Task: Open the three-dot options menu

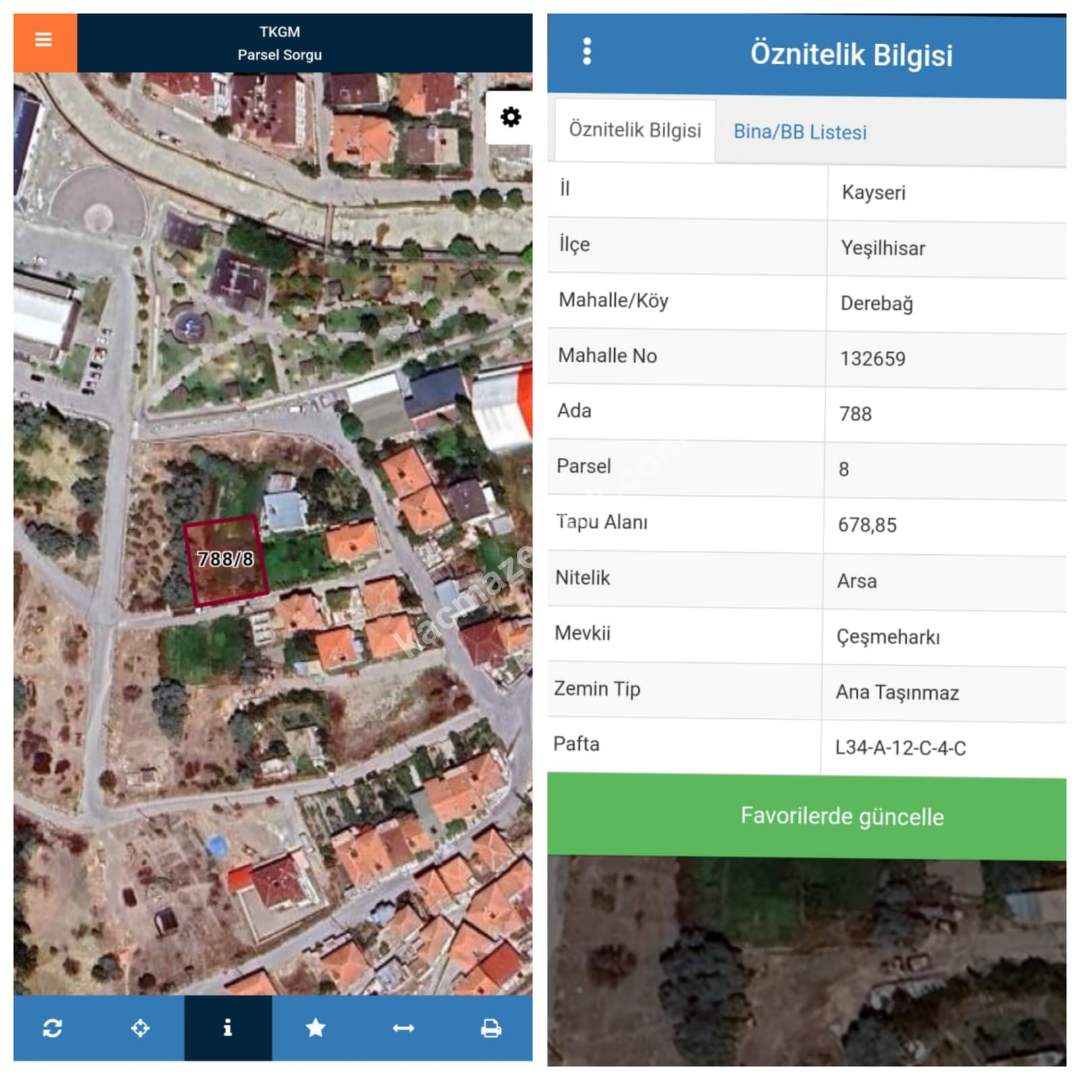Action: (587, 52)
